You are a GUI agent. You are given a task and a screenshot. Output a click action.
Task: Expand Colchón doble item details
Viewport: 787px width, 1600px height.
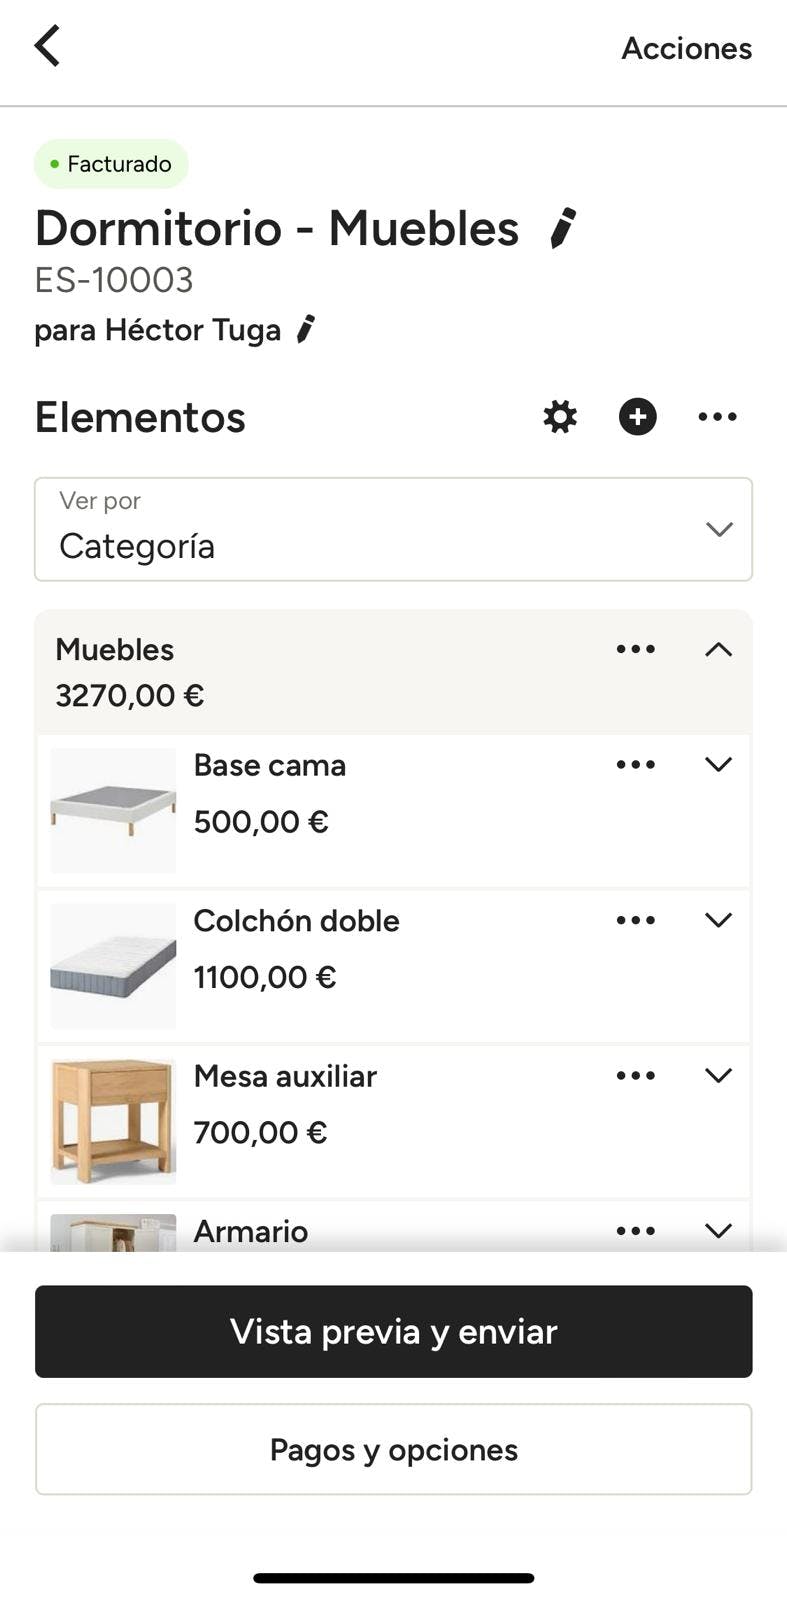pyautogui.click(x=718, y=920)
